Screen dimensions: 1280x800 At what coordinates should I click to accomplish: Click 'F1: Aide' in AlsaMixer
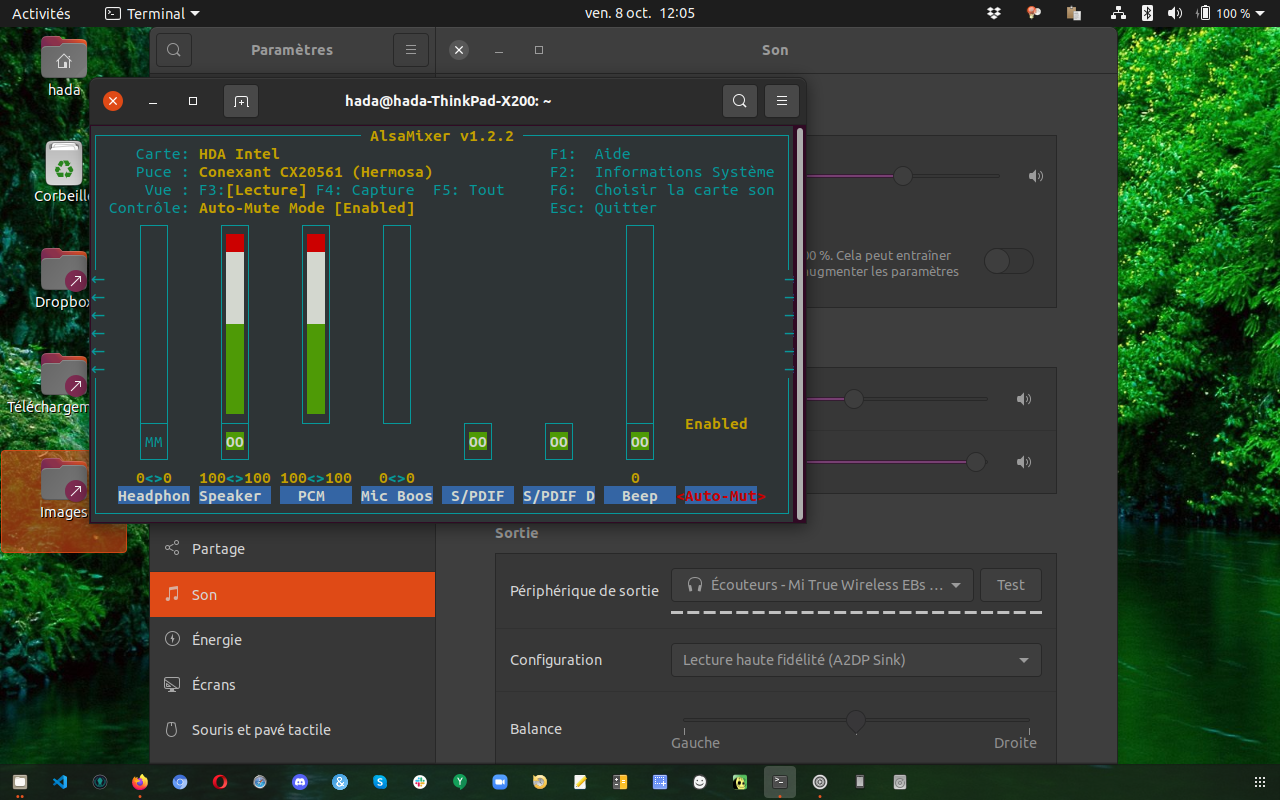coord(590,154)
